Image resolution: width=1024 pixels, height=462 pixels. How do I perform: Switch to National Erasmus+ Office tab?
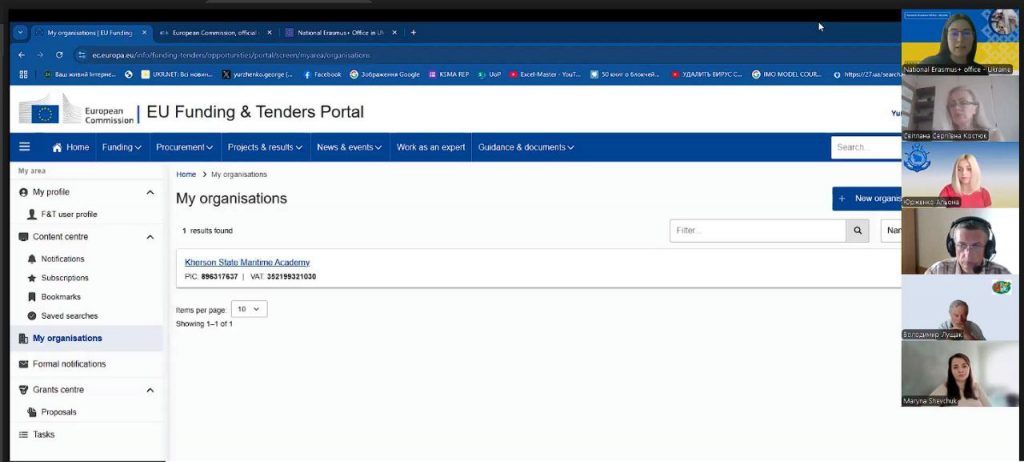pos(340,32)
